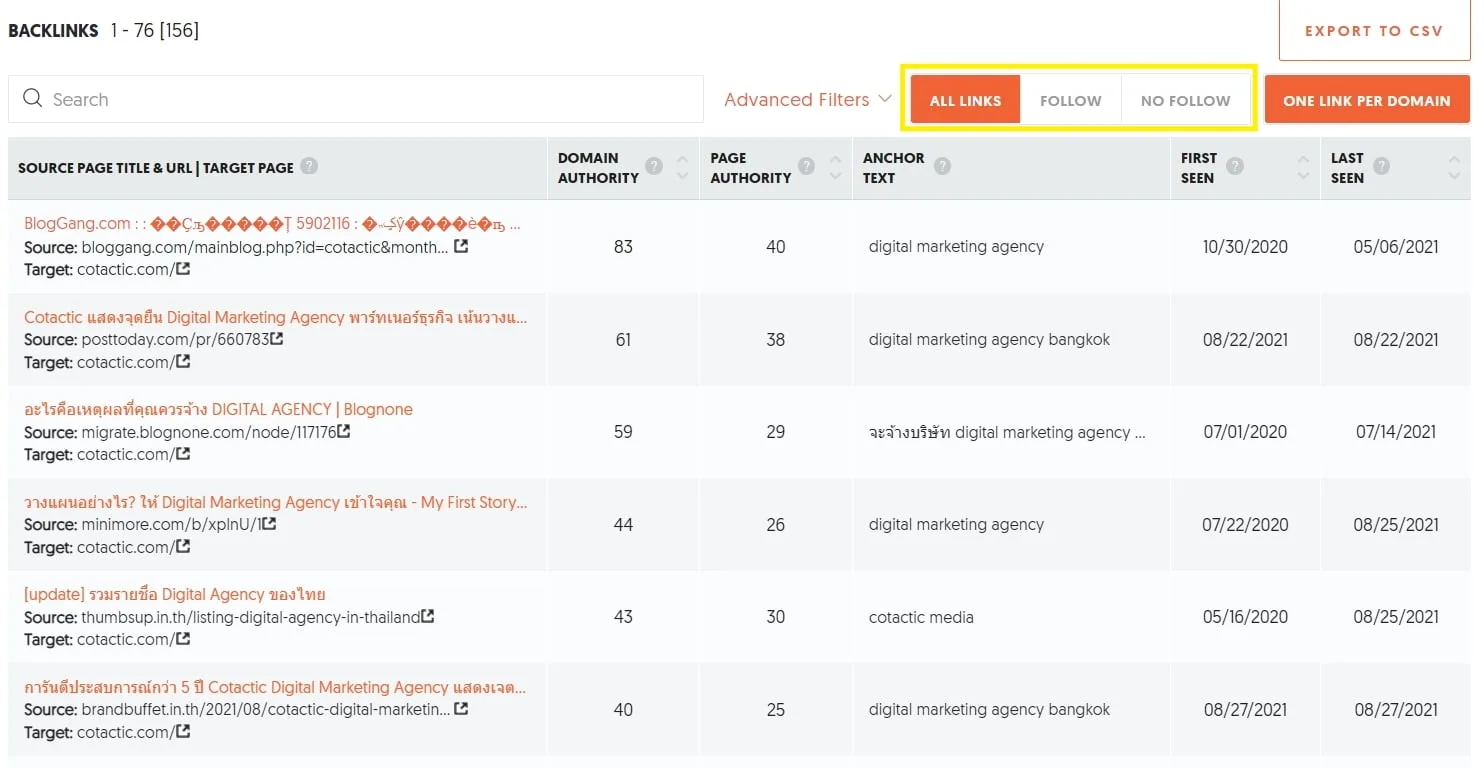1484x768 pixels.
Task: Expand the Advanced Filters dropdown
Action: 806,99
